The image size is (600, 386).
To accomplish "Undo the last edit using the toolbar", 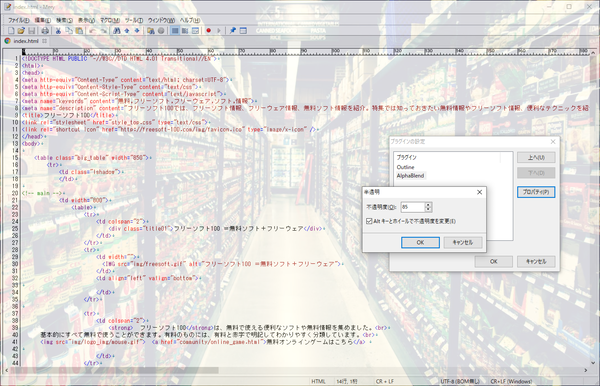I will (x=92, y=31).
